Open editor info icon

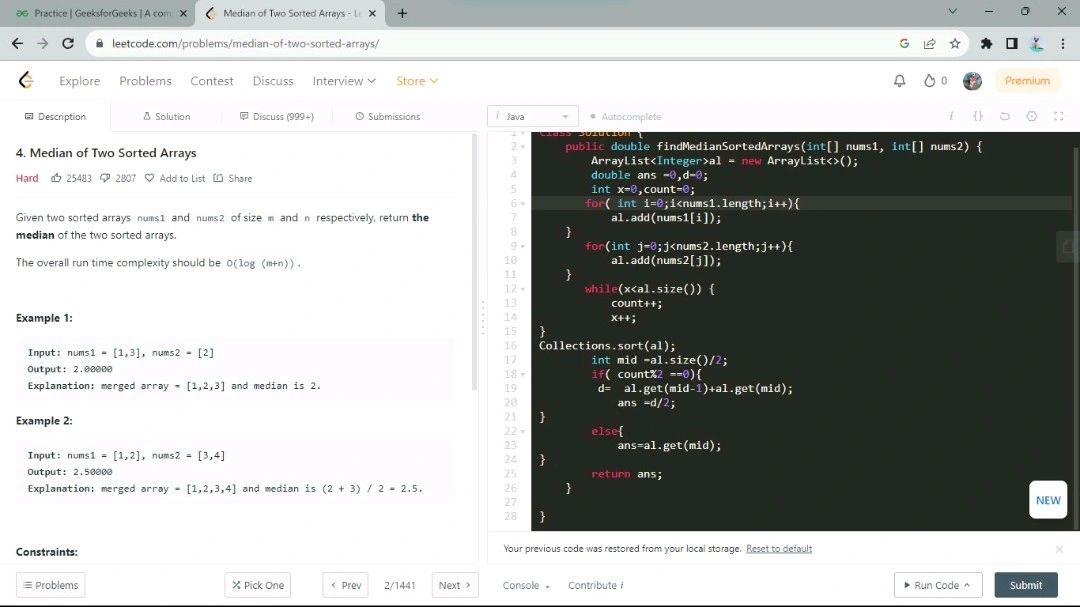click(x=951, y=116)
